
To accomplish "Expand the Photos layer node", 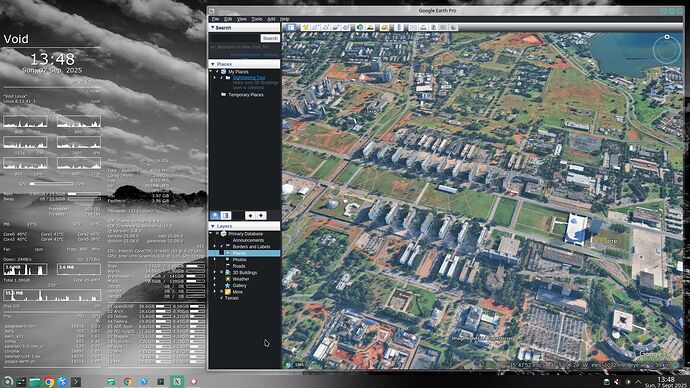I will click(215, 260).
